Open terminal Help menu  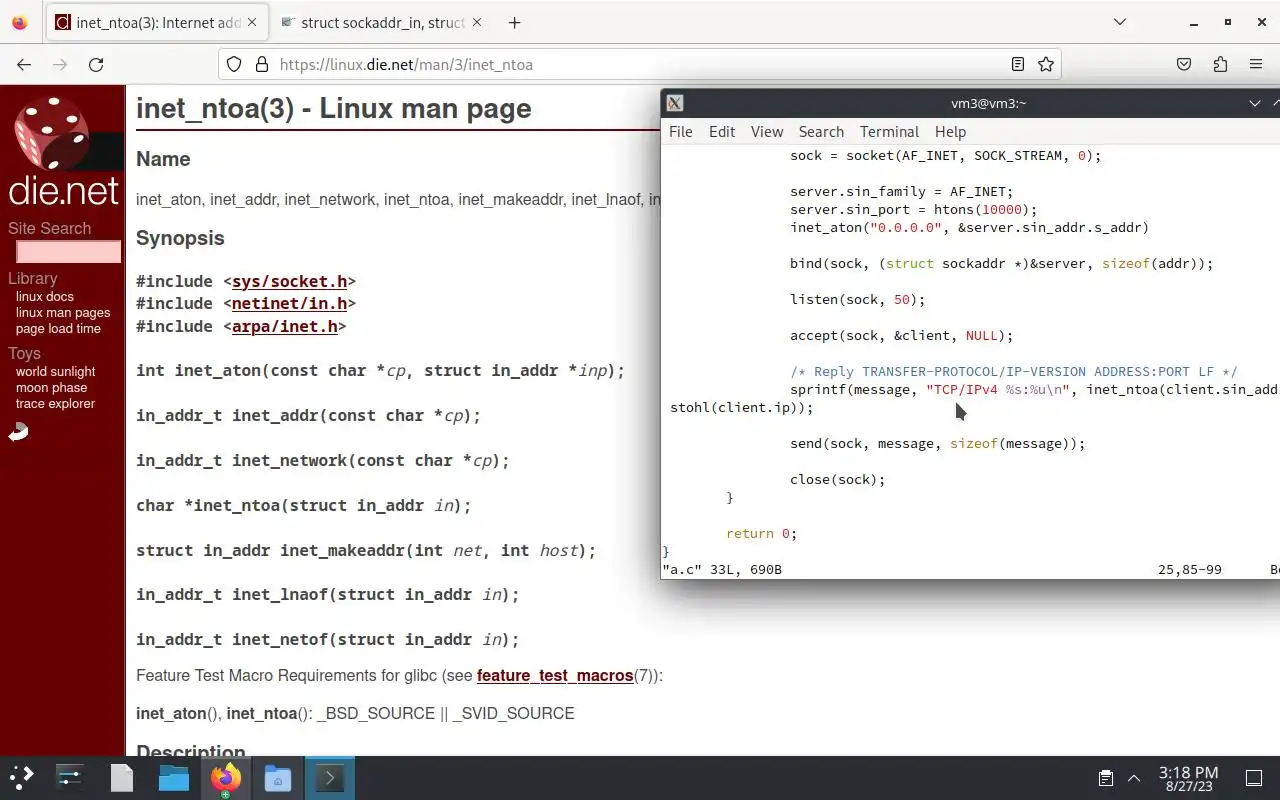click(x=950, y=131)
